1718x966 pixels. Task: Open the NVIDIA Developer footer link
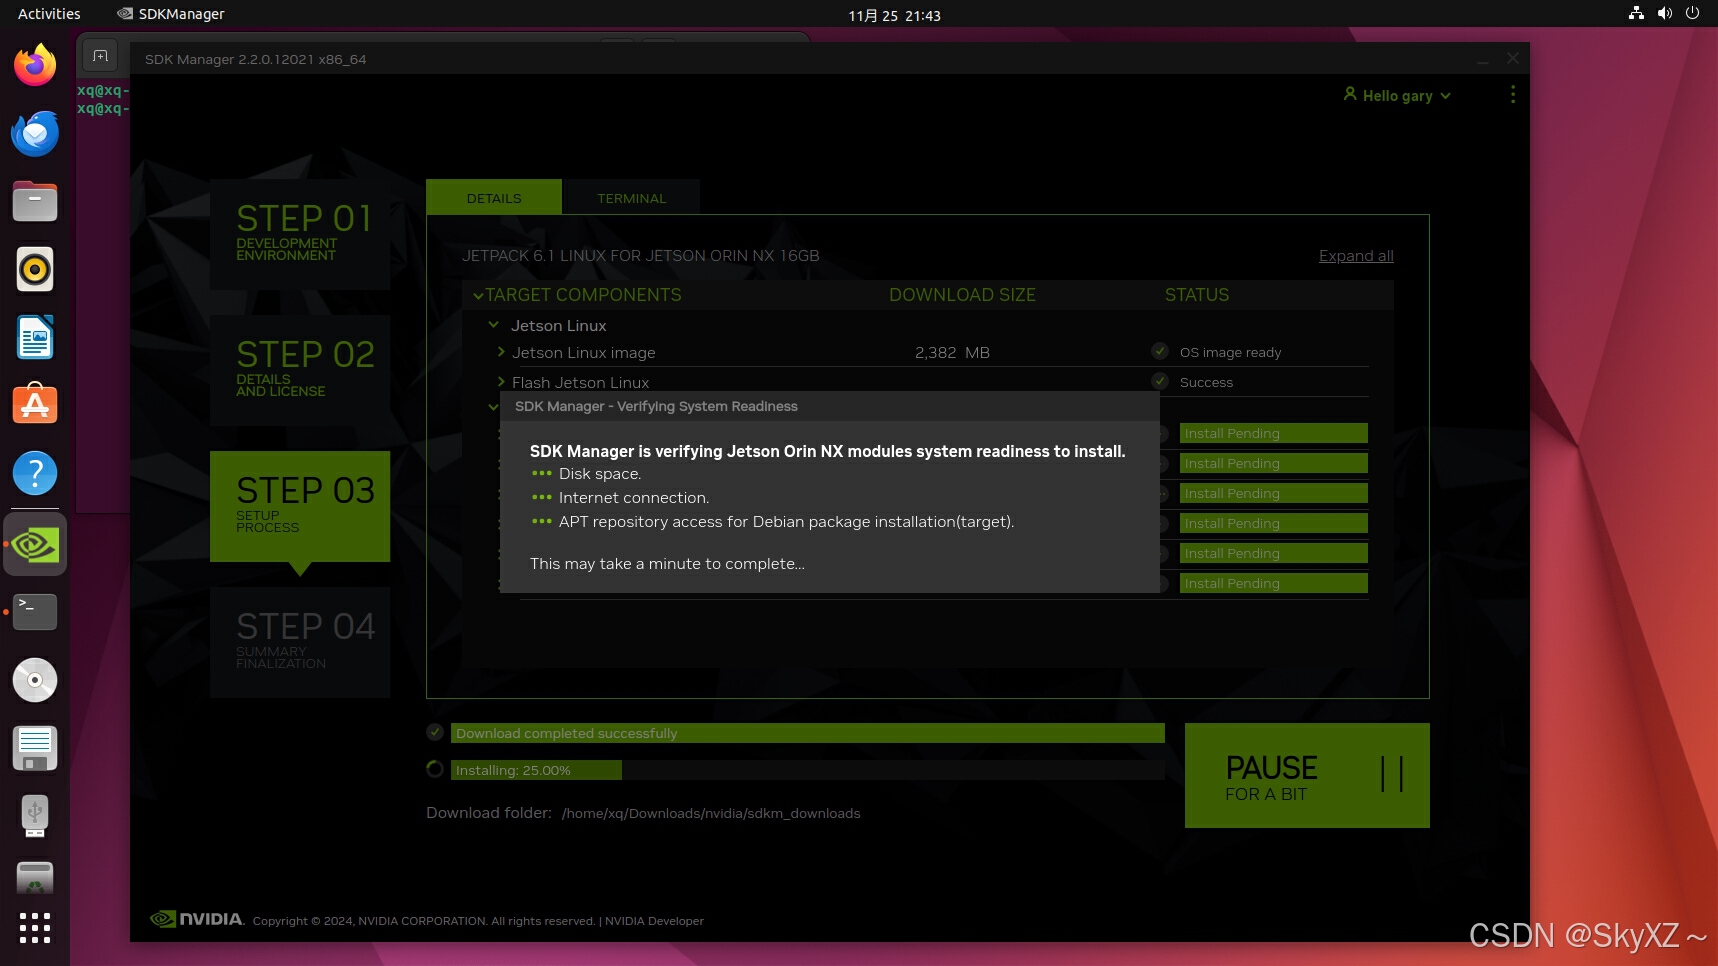click(x=654, y=921)
